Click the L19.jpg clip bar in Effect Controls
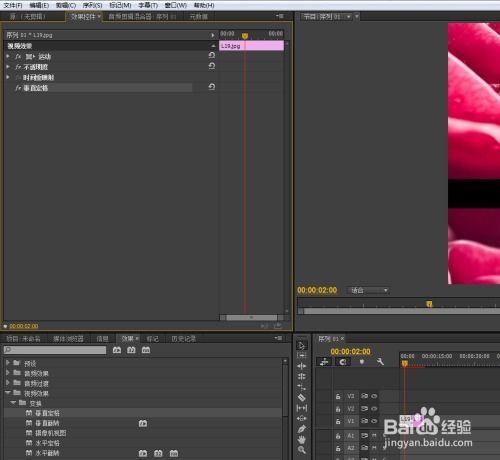 click(x=251, y=46)
